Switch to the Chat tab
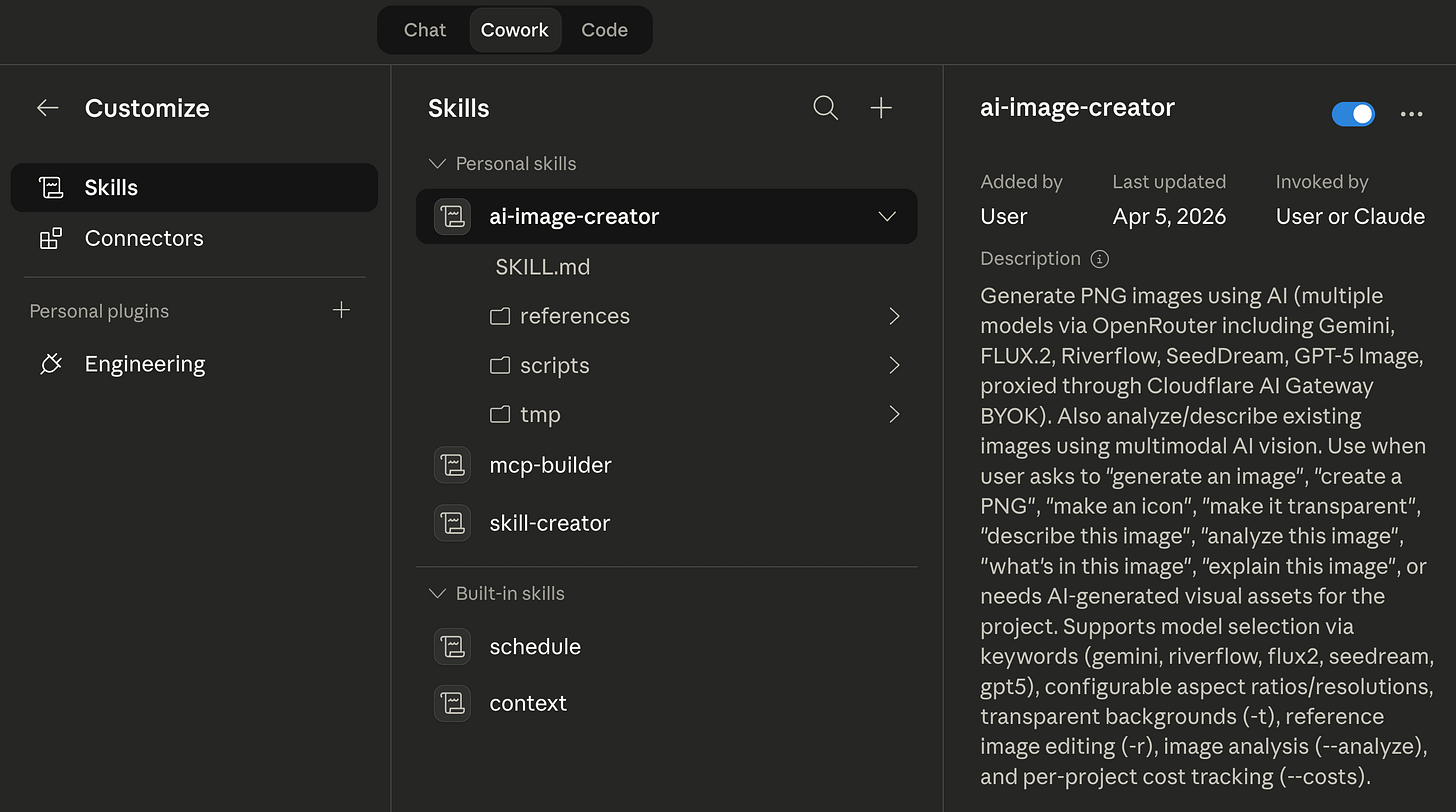 coord(424,30)
